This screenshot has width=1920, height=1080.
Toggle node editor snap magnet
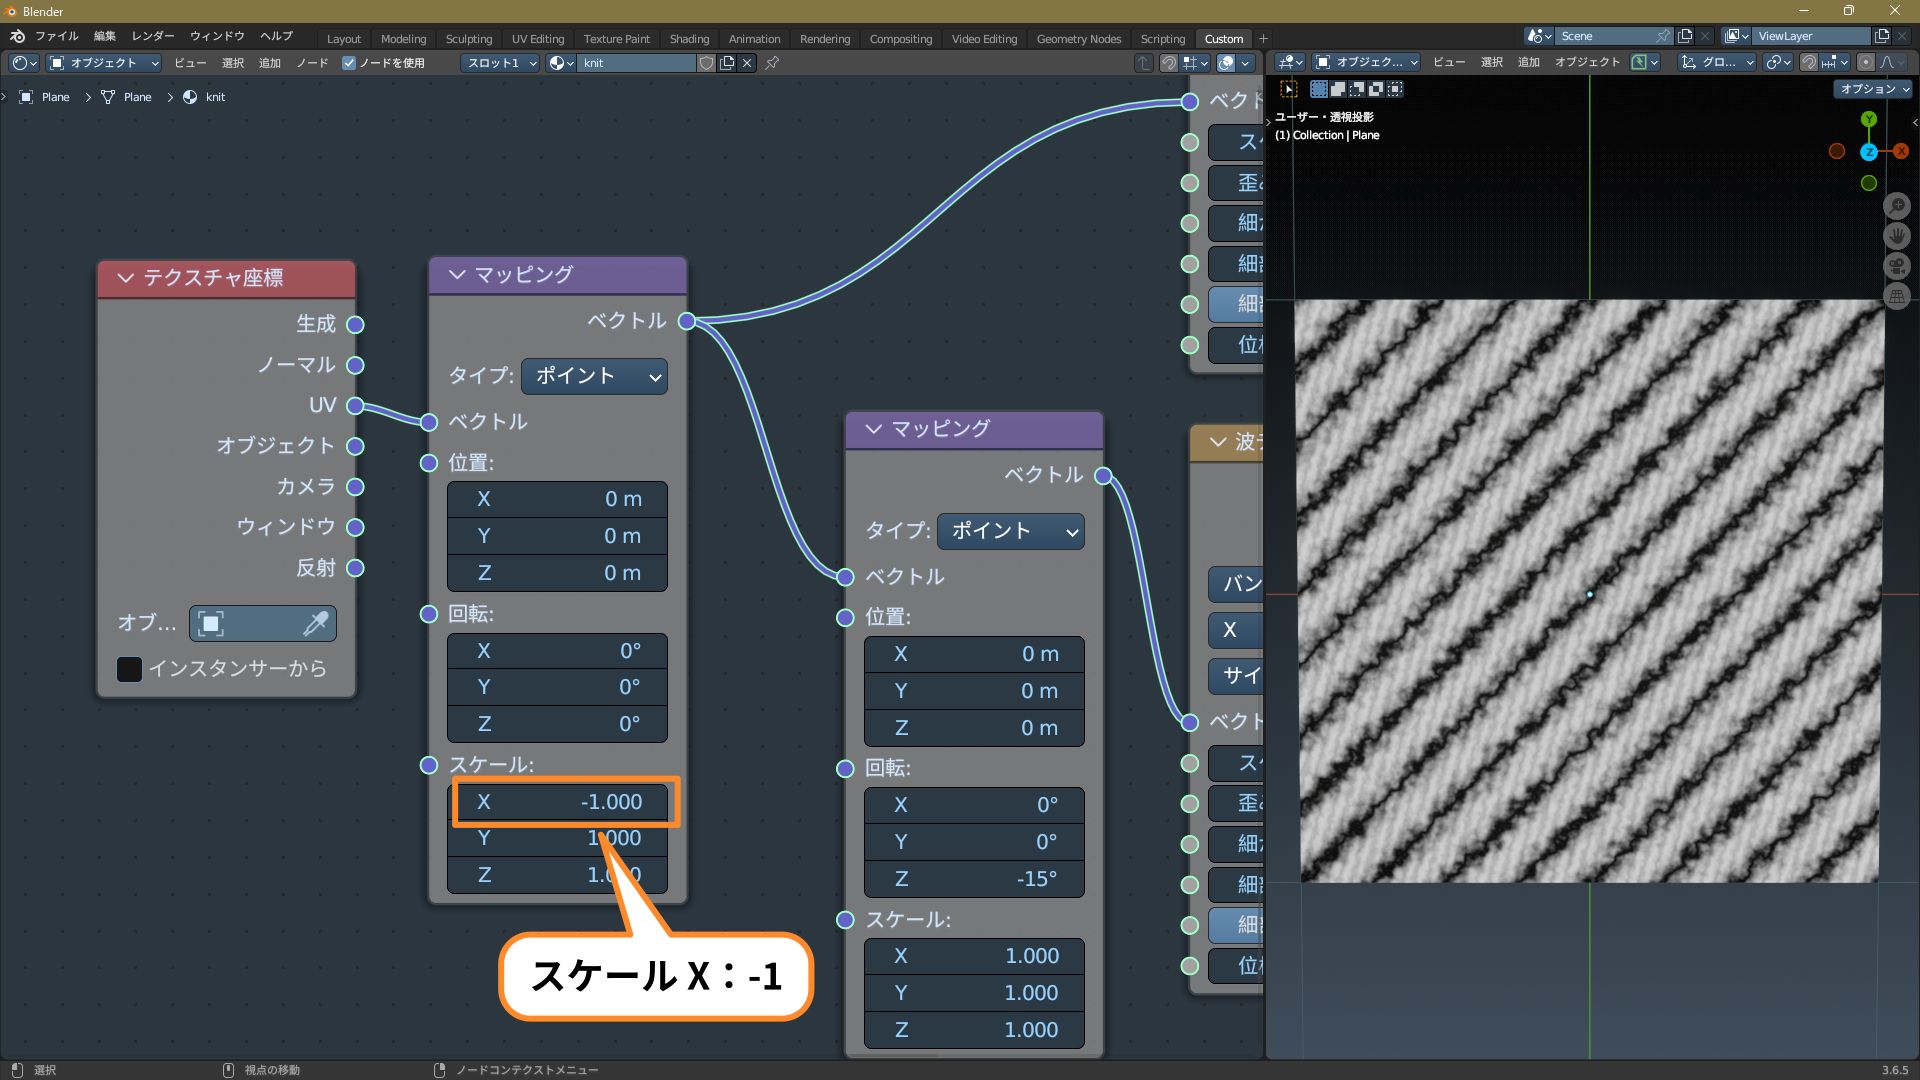click(x=1168, y=63)
